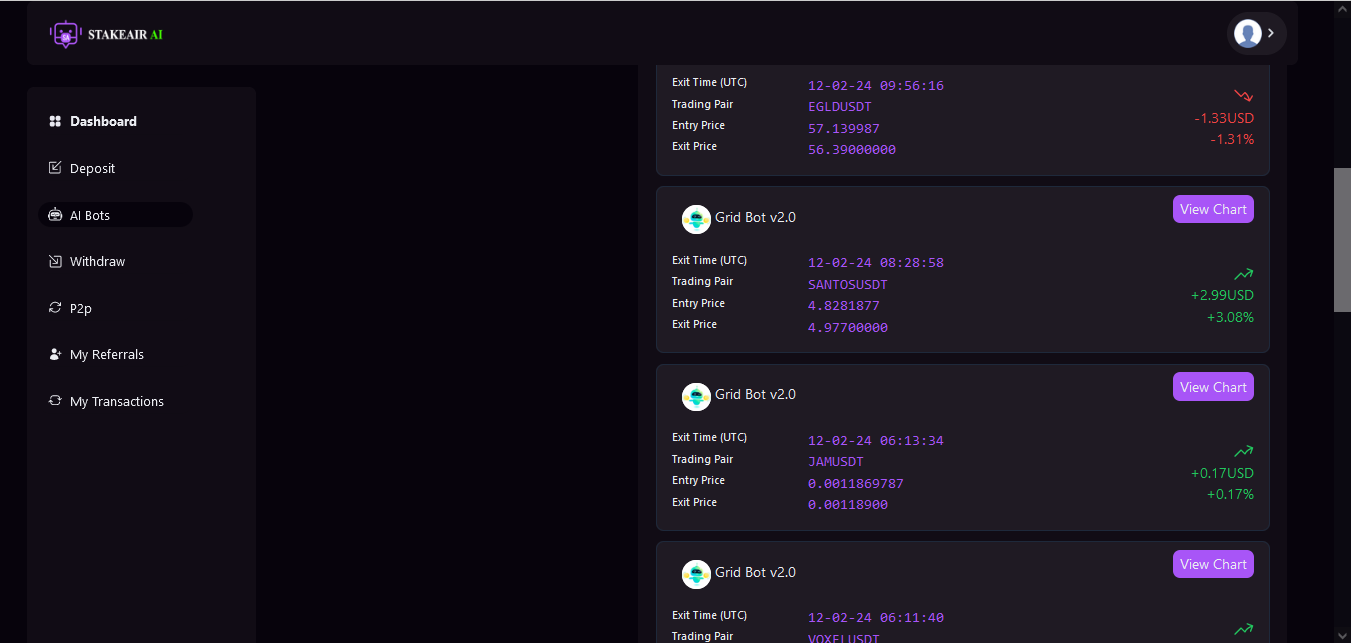
Task: Go to My Referrals page
Action: pos(106,354)
